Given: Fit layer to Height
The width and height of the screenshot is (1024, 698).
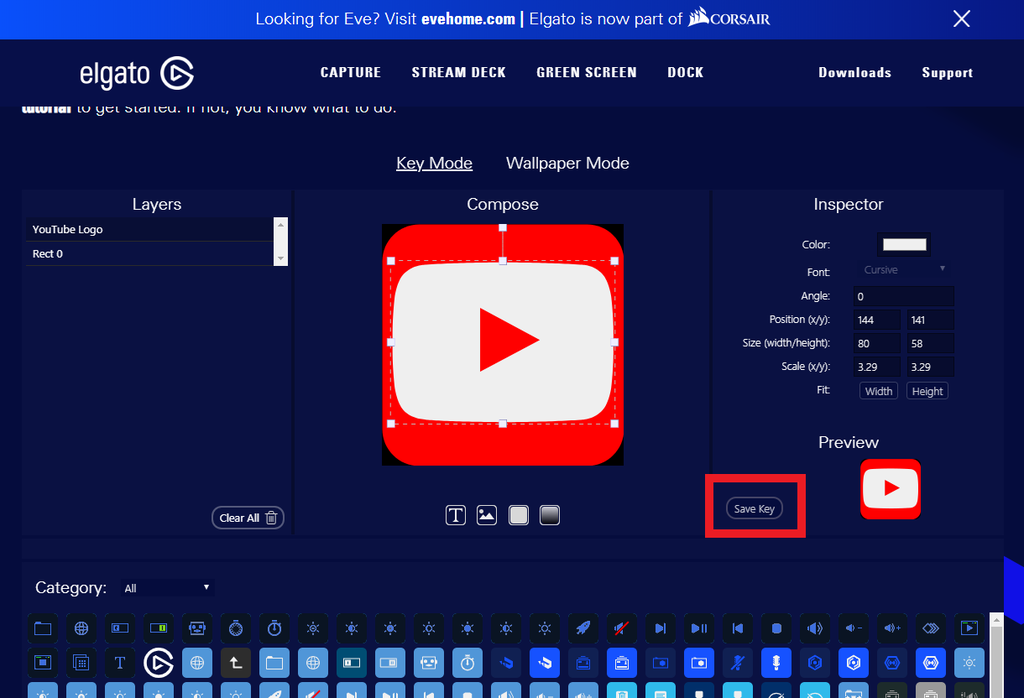Looking at the screenshot, I should (927, 391).
